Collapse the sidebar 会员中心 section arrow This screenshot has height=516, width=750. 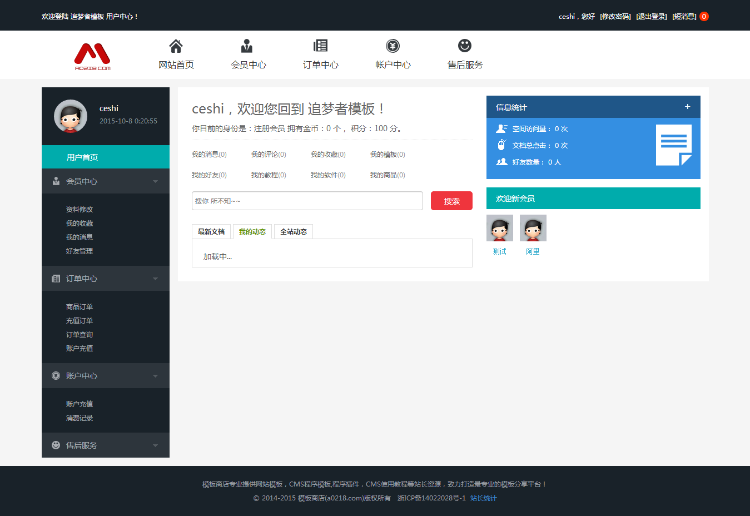click(x=155, y=182)
